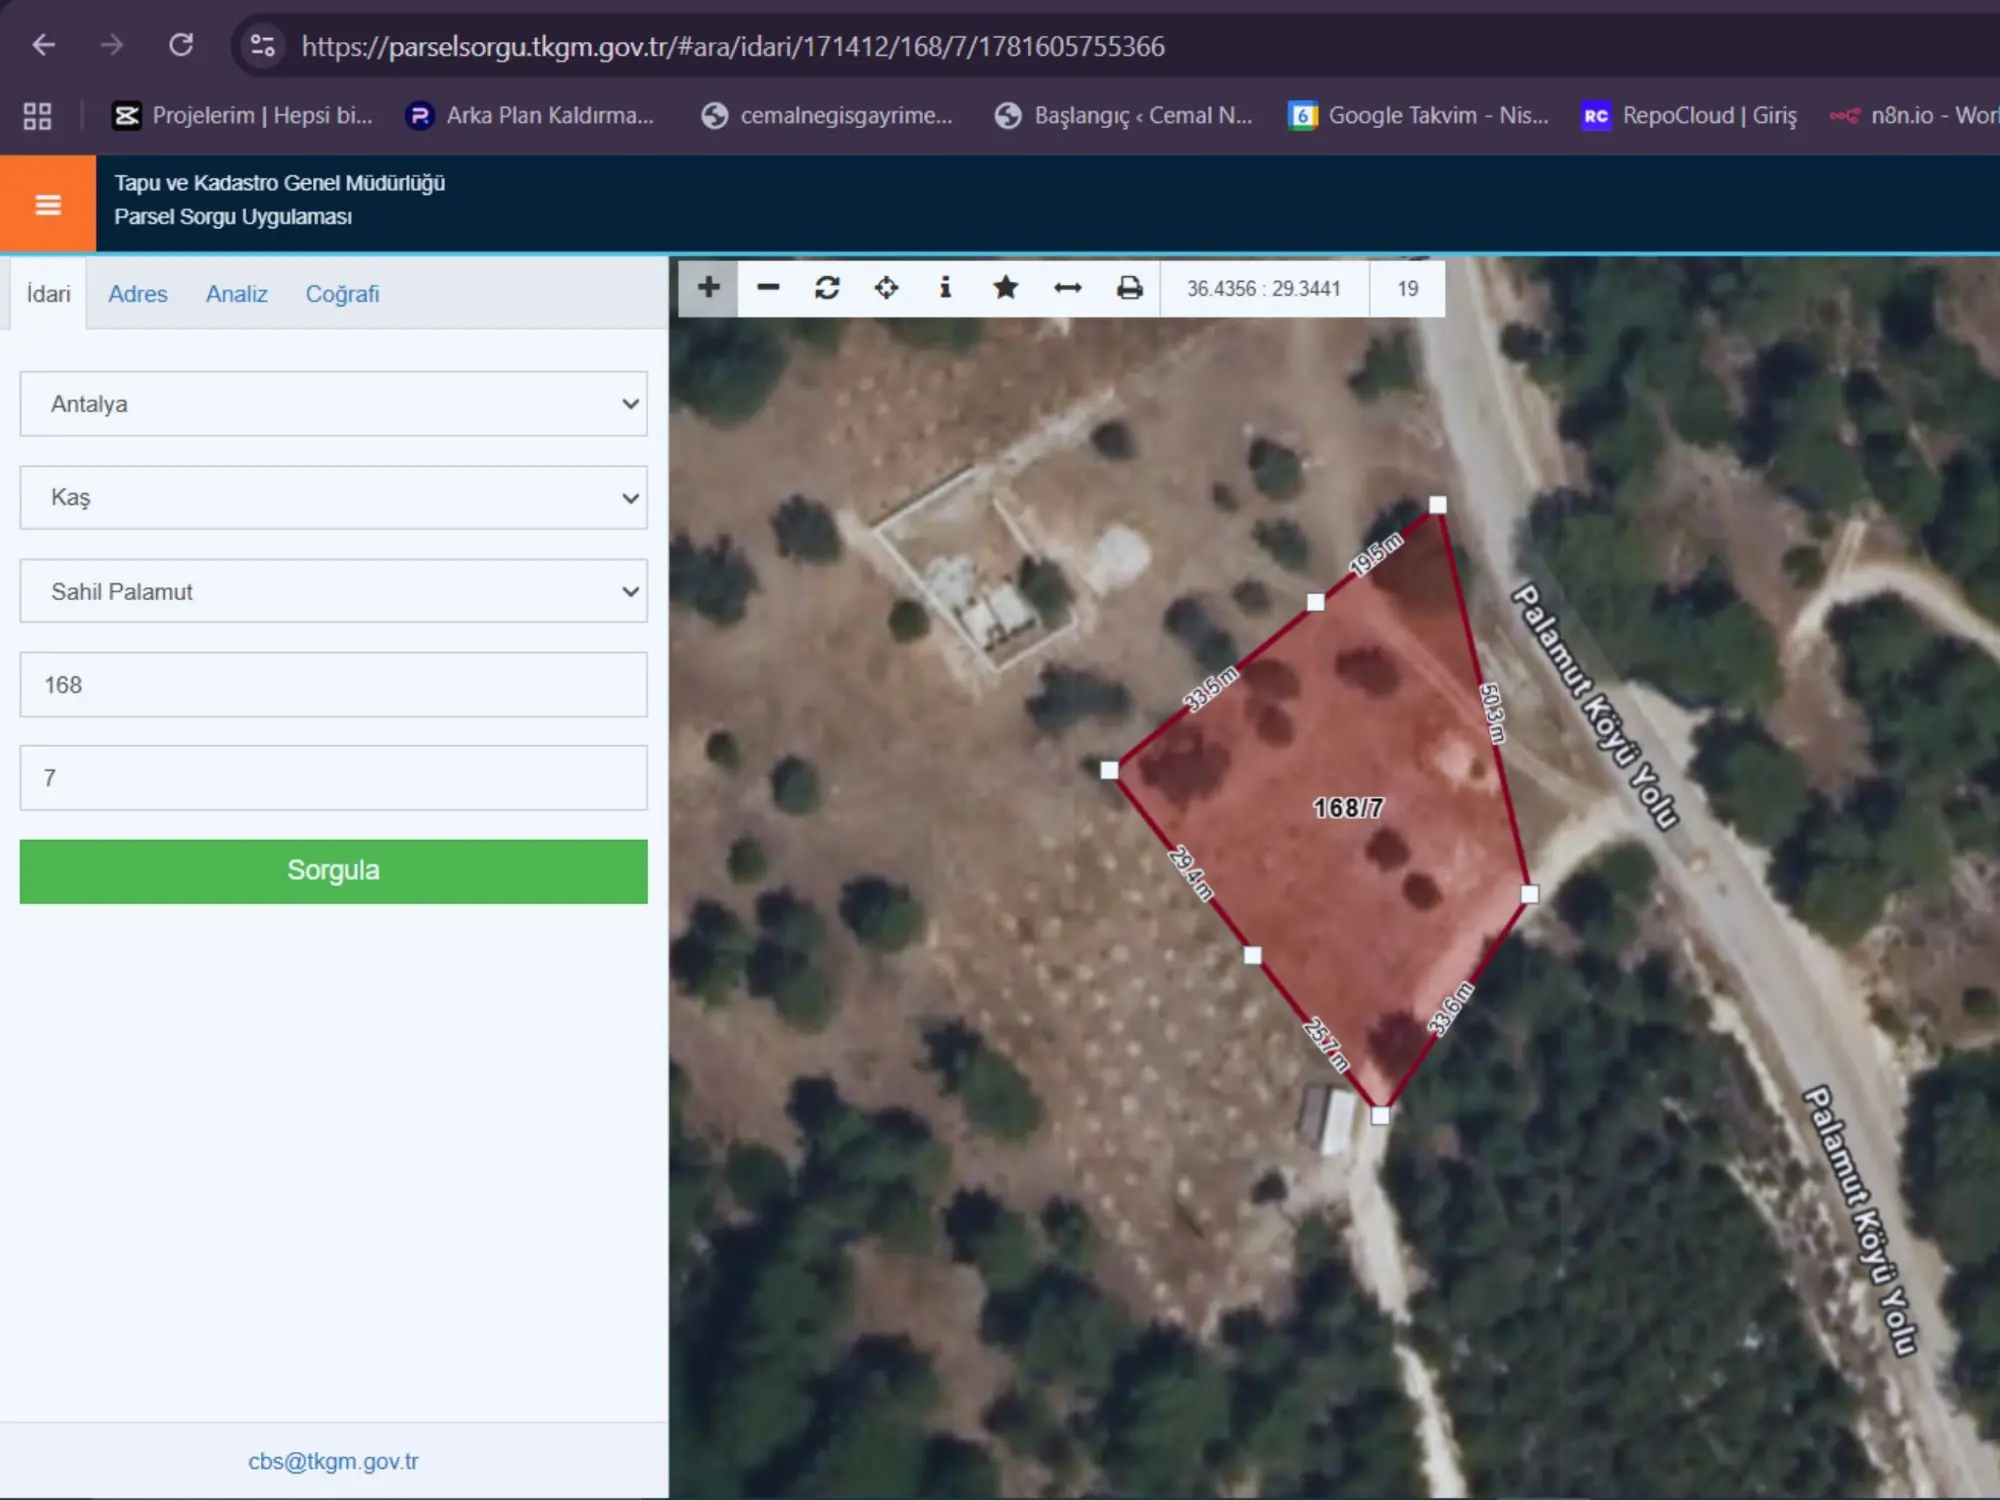Select the distance measure arrow tool
This screenshot has height=1500, width=2000.
click(1067, 289)
